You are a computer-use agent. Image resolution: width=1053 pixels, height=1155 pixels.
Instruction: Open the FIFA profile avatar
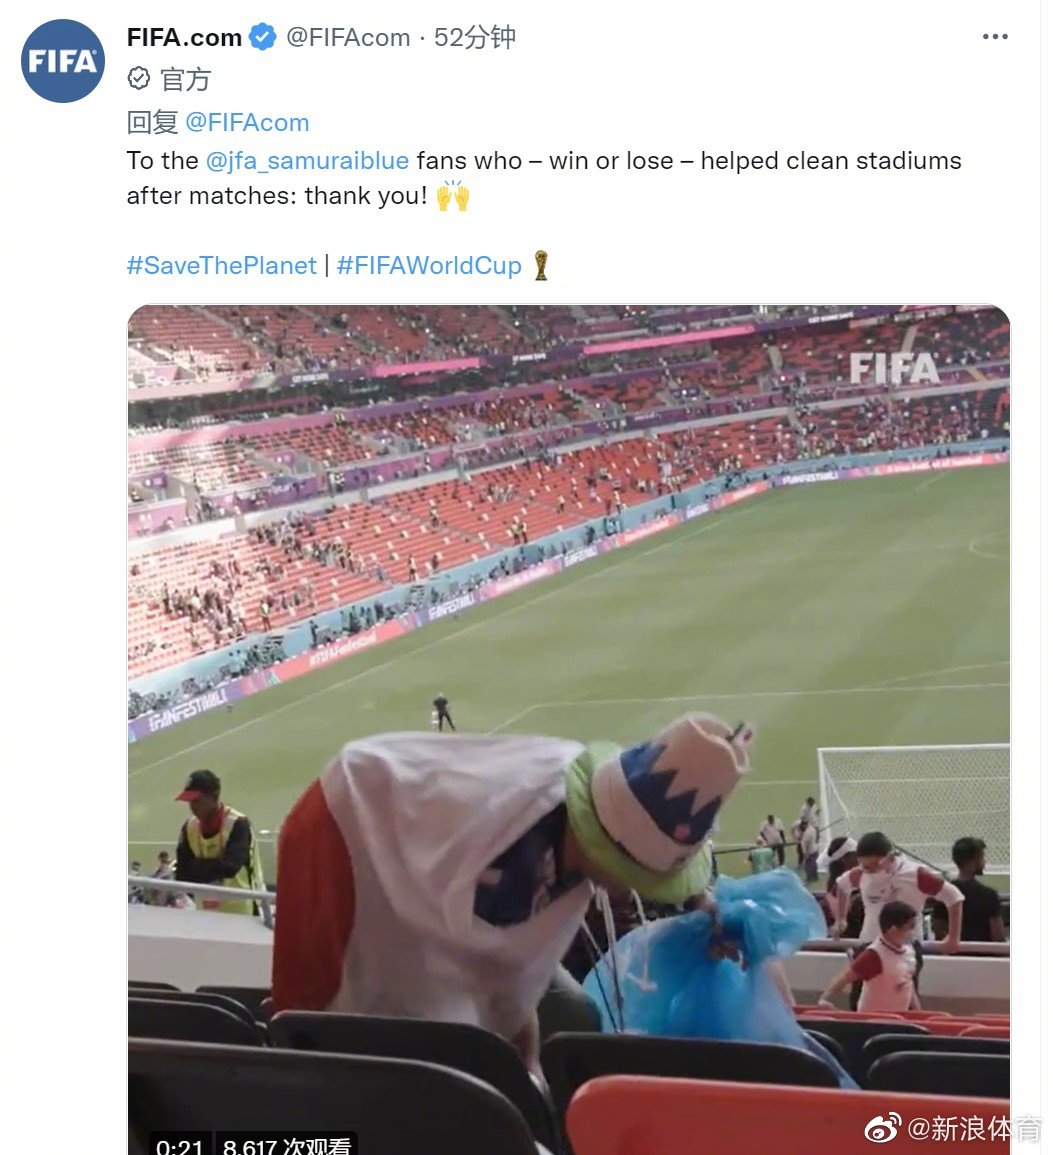[63, 61]
